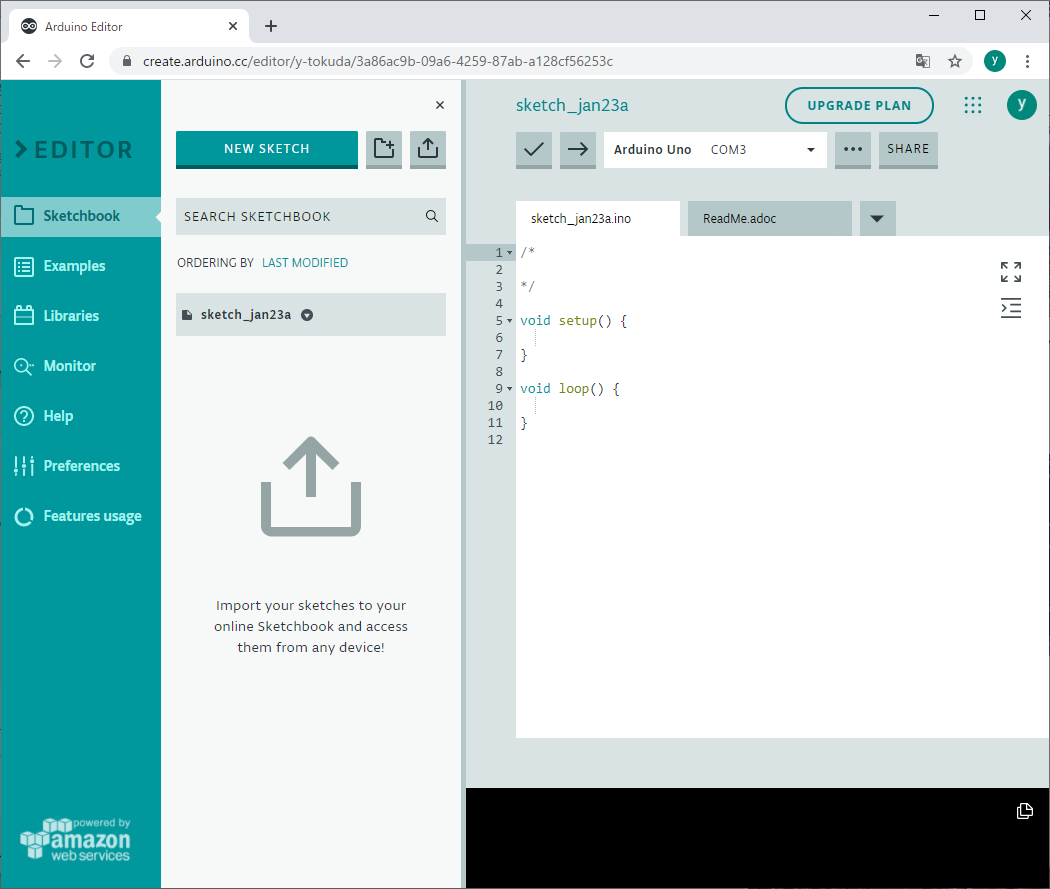Viewport: 1050px width, 889px height.
Task: Collapse the loop function fold arrow
Action: click(x=510, y=389)
